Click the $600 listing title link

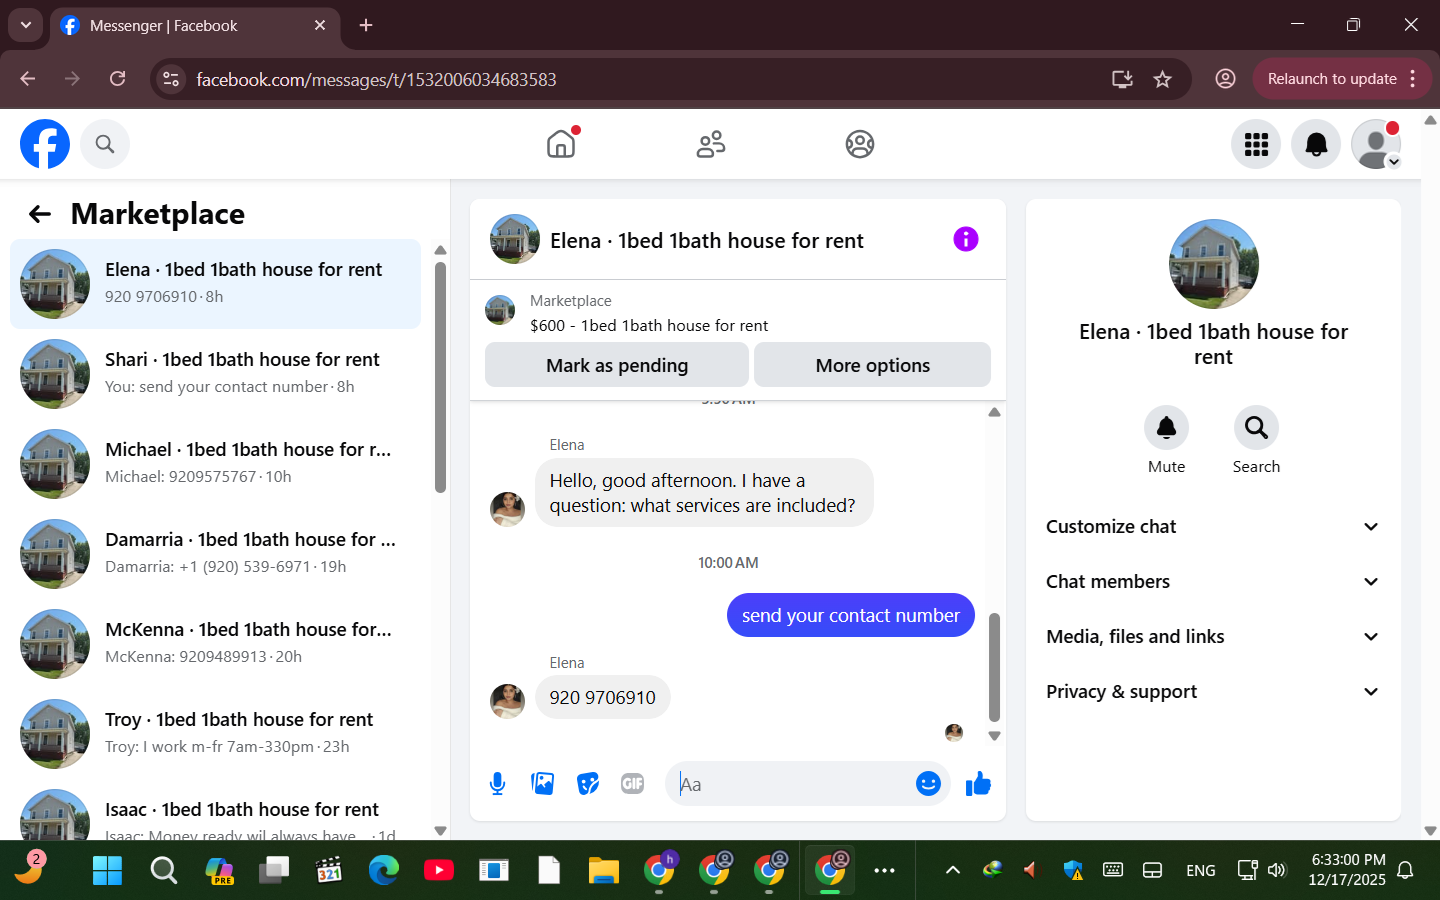point(649,325)
